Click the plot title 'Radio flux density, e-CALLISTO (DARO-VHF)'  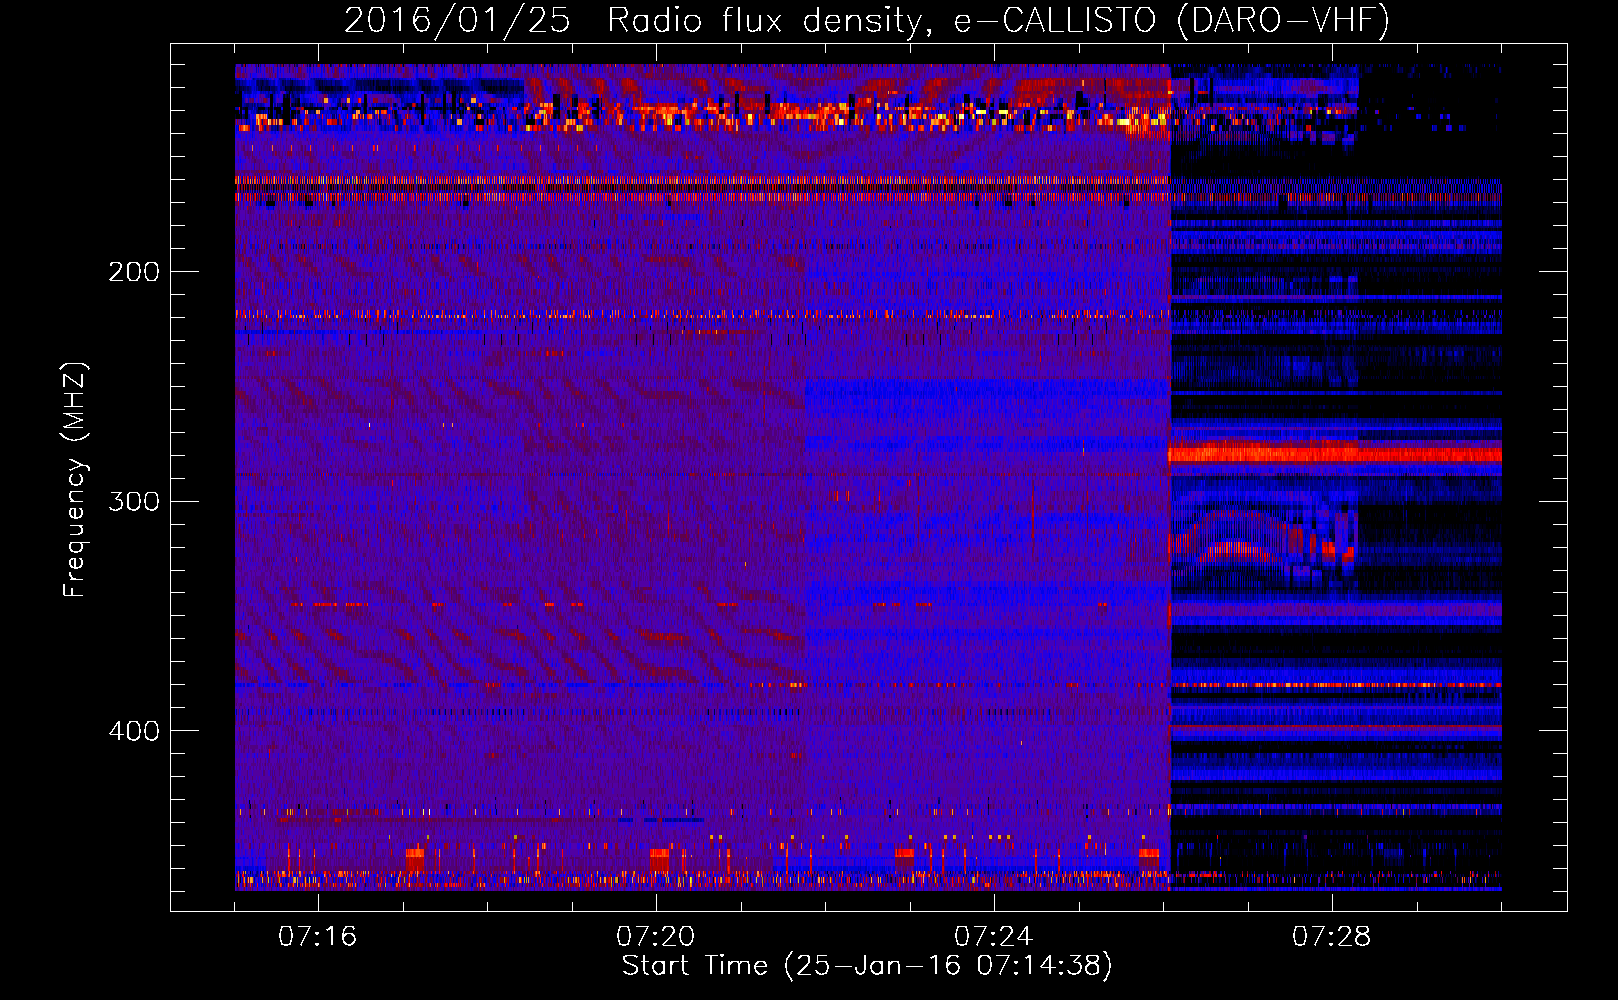pyautogui.click(x=998, y=20)
